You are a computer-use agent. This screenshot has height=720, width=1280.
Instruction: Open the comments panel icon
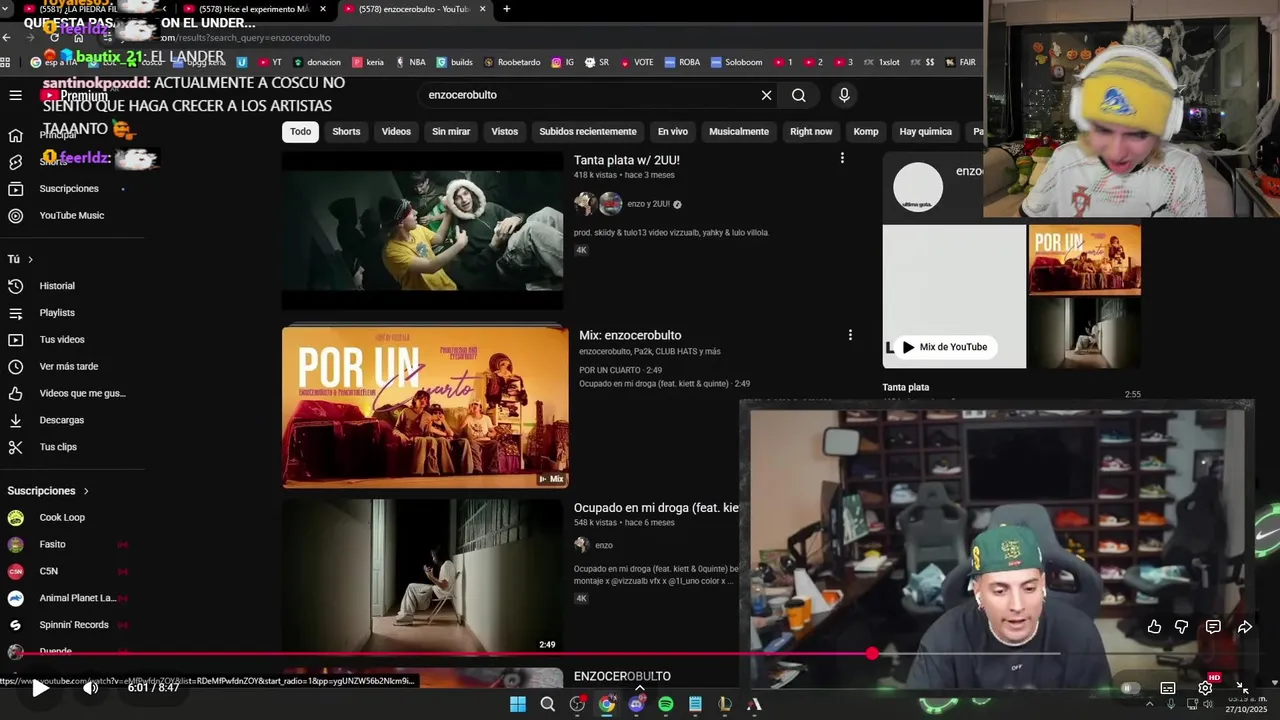(1213, 627)
